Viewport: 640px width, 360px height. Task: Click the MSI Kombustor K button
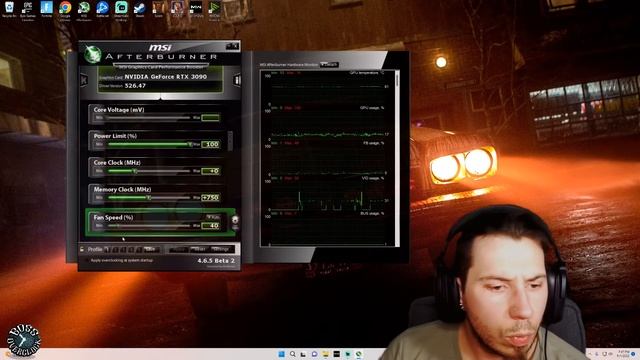pos(84,80)
